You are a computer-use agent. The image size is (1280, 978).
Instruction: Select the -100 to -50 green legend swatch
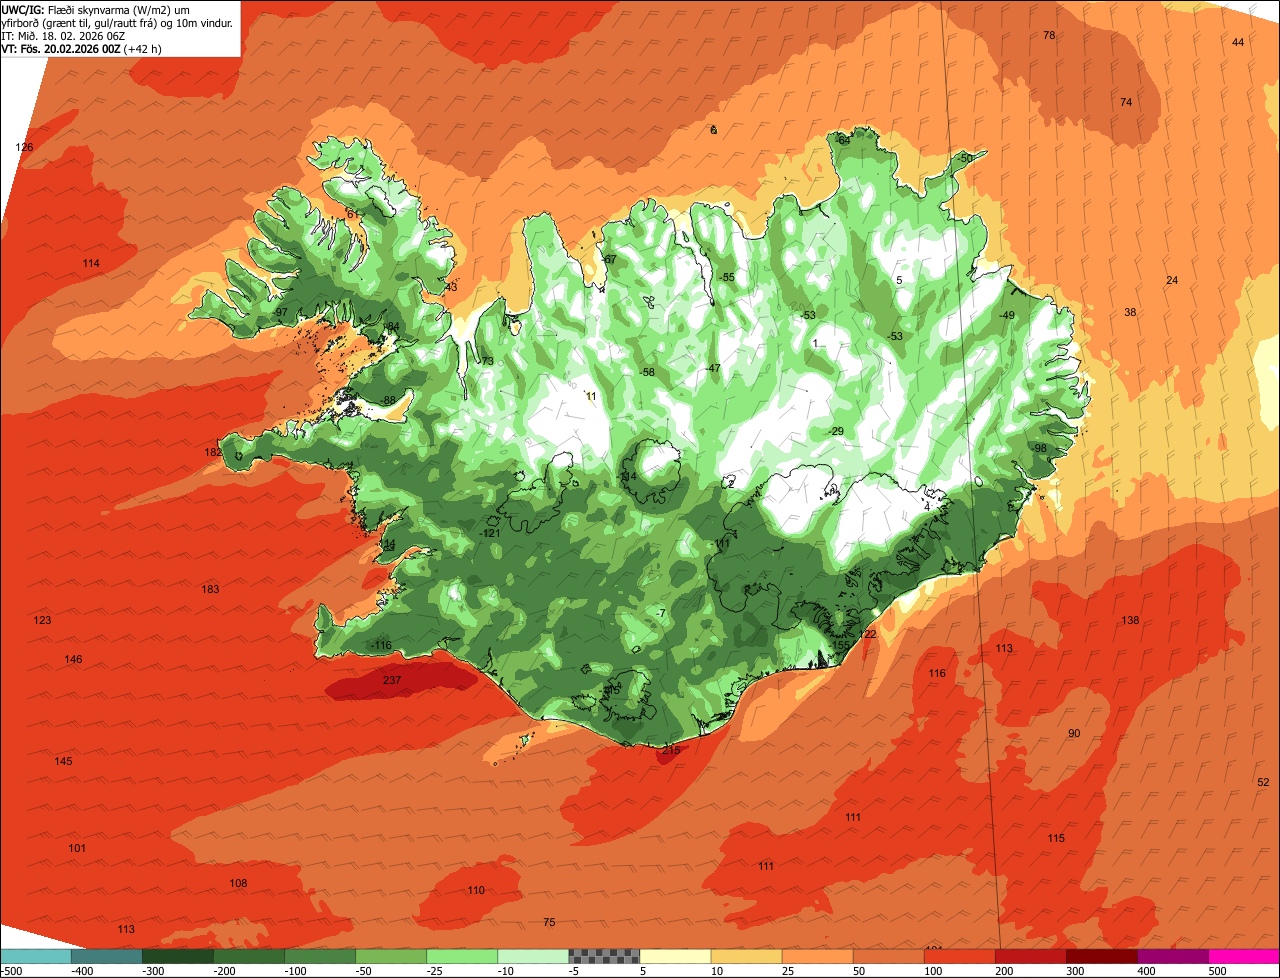(319, 956)
